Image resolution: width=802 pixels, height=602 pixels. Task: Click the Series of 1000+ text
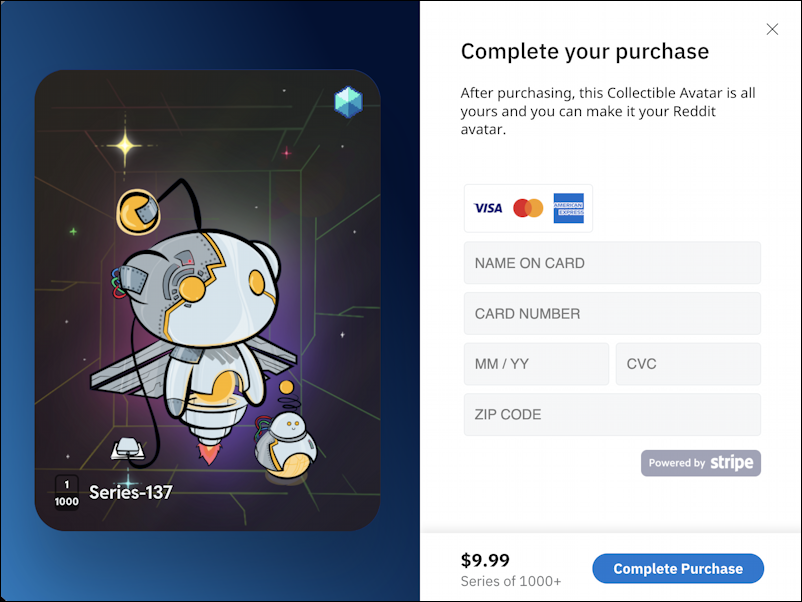tap(510, 582)
